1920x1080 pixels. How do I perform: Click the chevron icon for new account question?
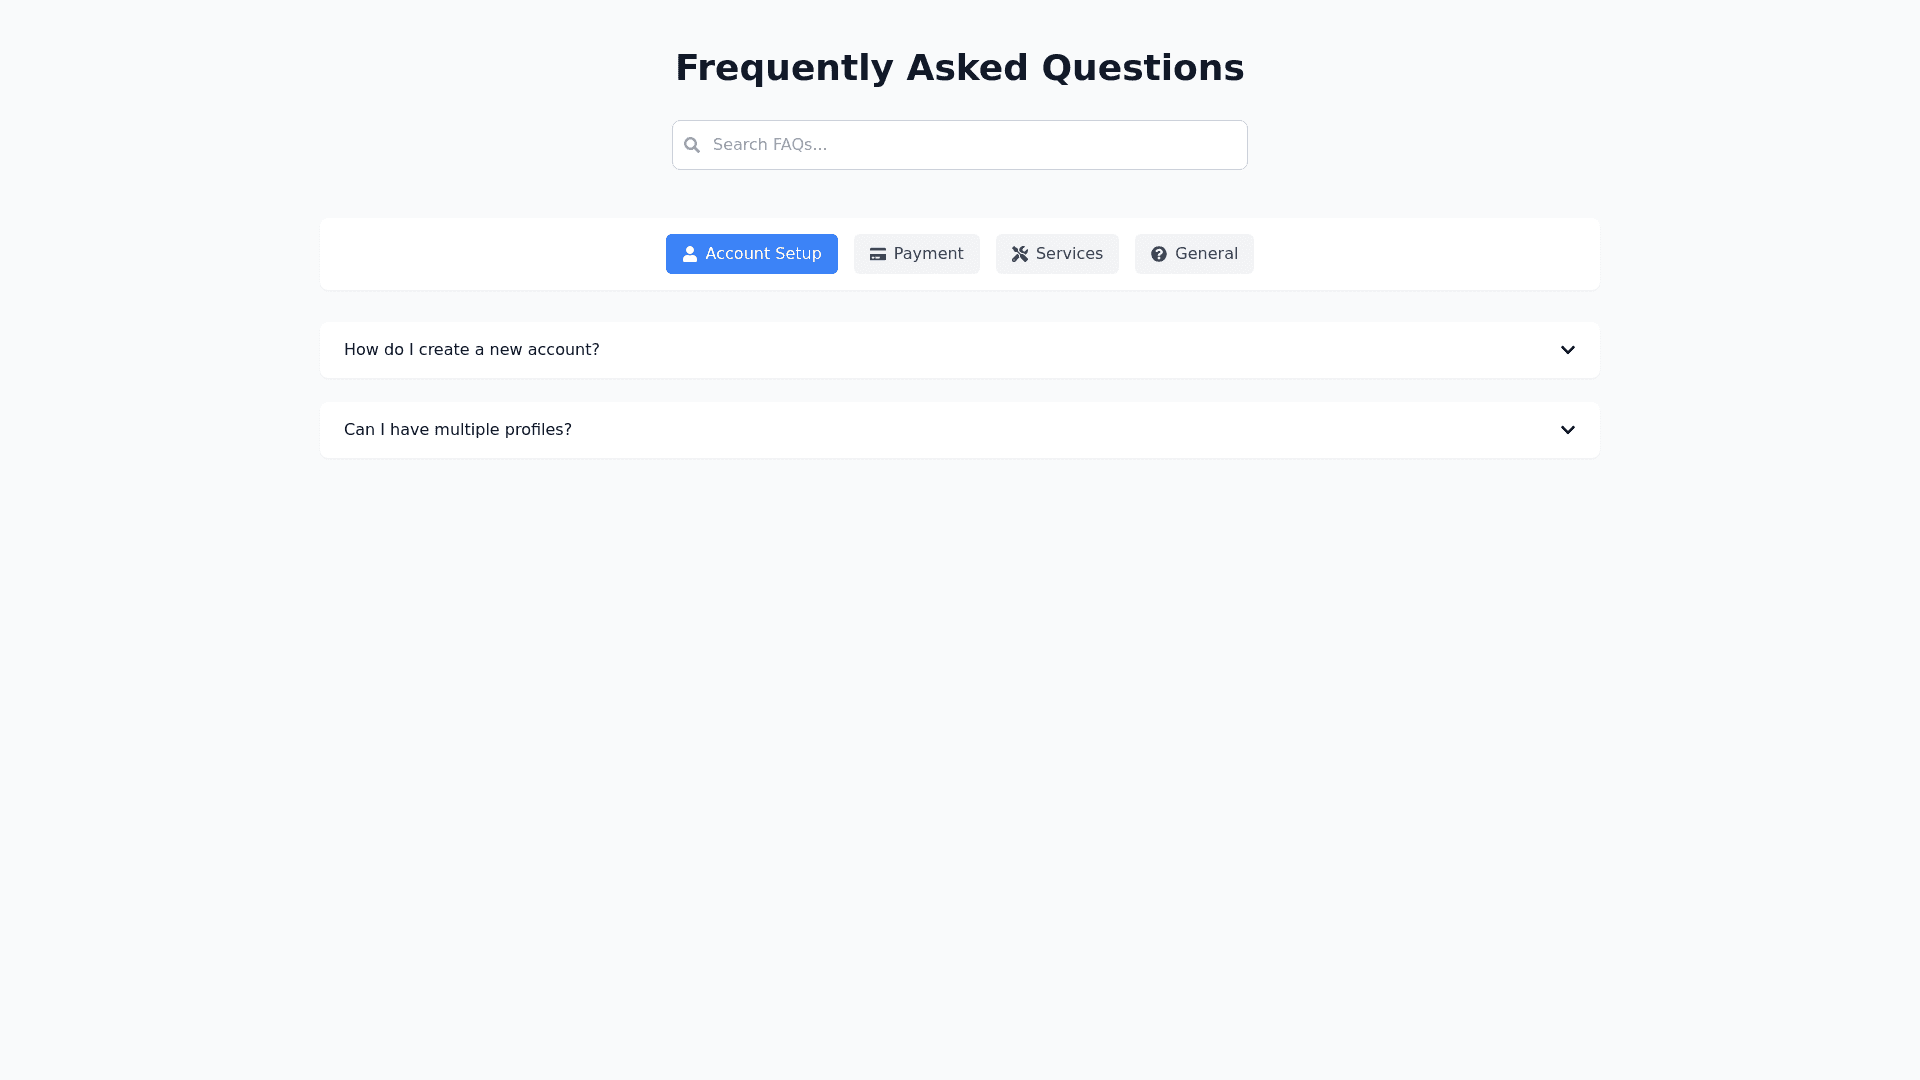(x=1568, y=350)
